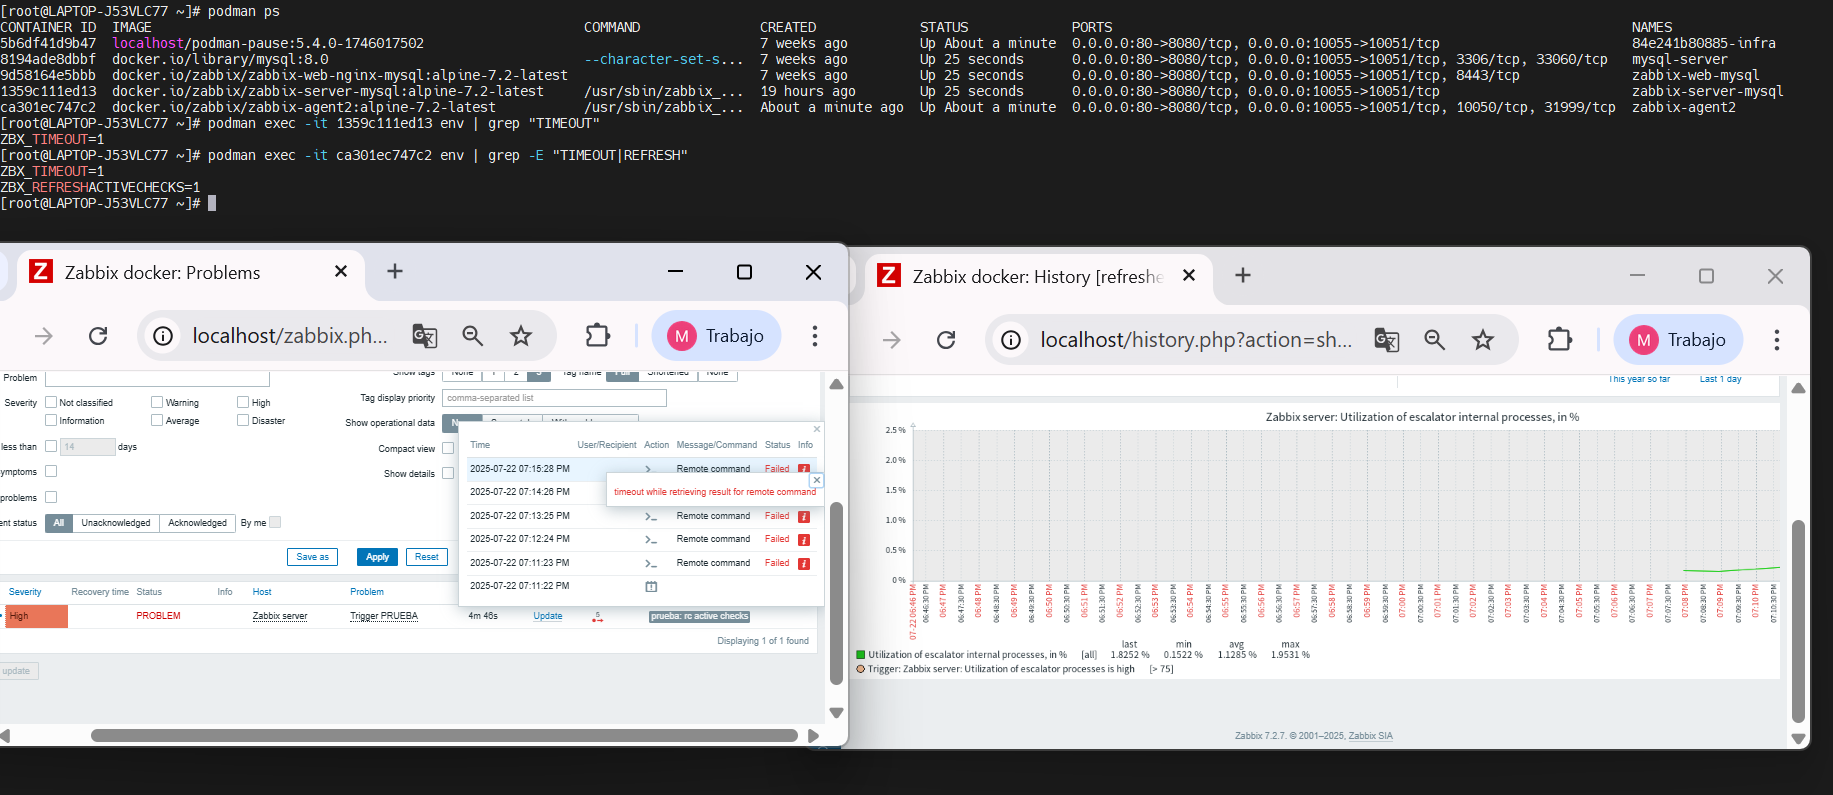Open extensions puzzle icon in Problems window
The height and width of the screenshot is (795, 1833).
[x=598, y=336]
